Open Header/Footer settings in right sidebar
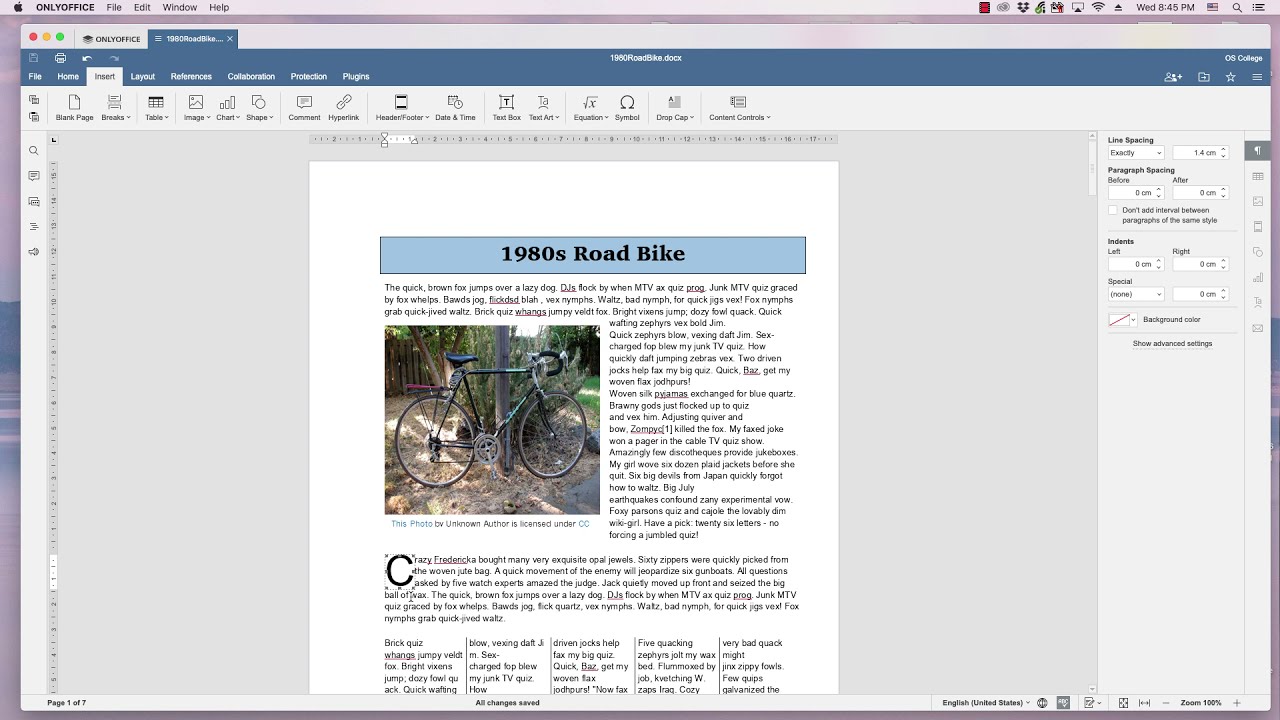Screen dimensions: 1280x720 coord(1257,227)
